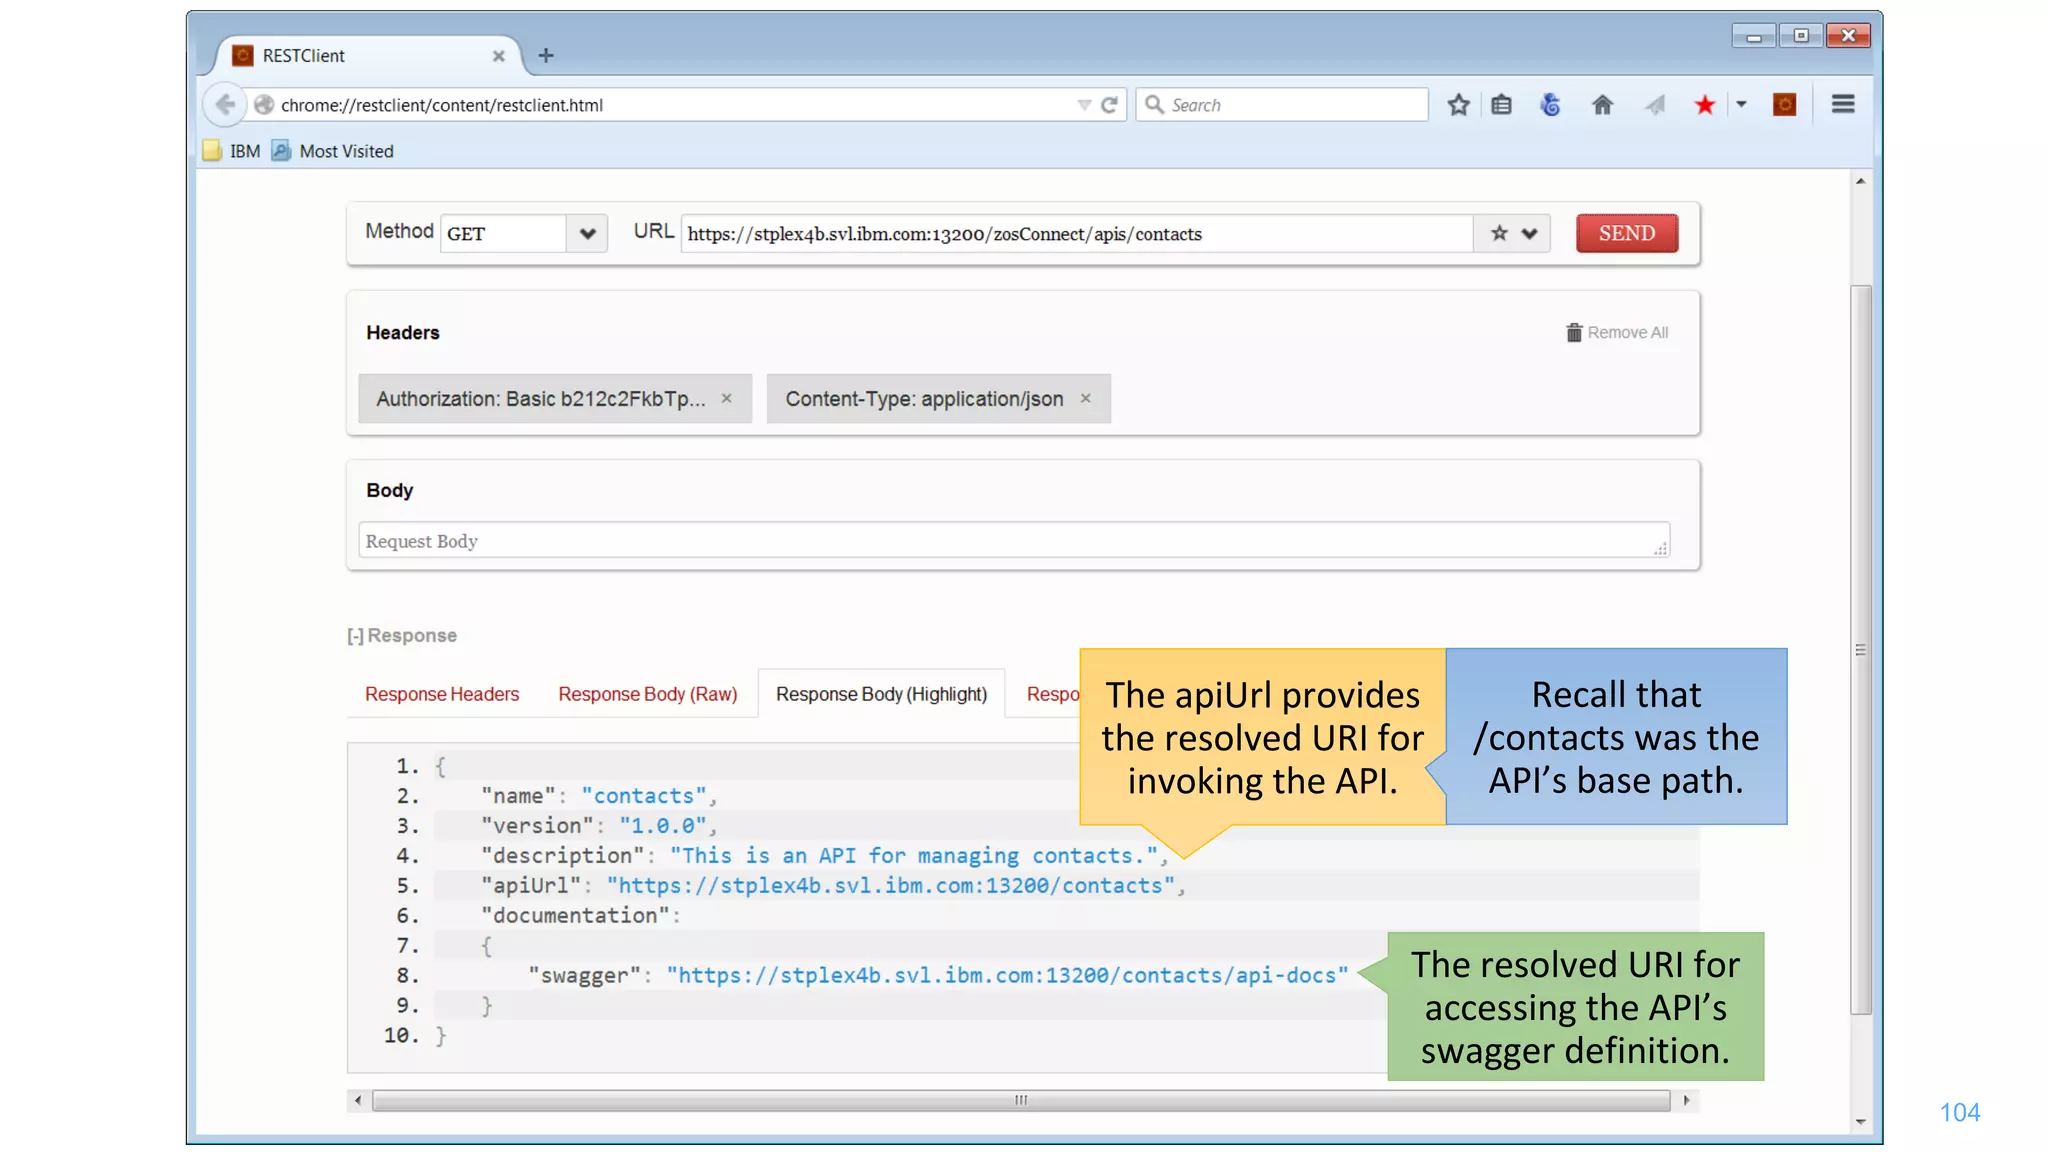Launch the RESTClient toolbar icon

tap(1784, 105)
